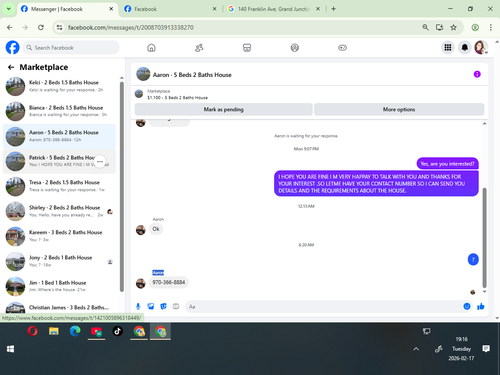Attach a photo with the image icon

click(x=151, y=306)
